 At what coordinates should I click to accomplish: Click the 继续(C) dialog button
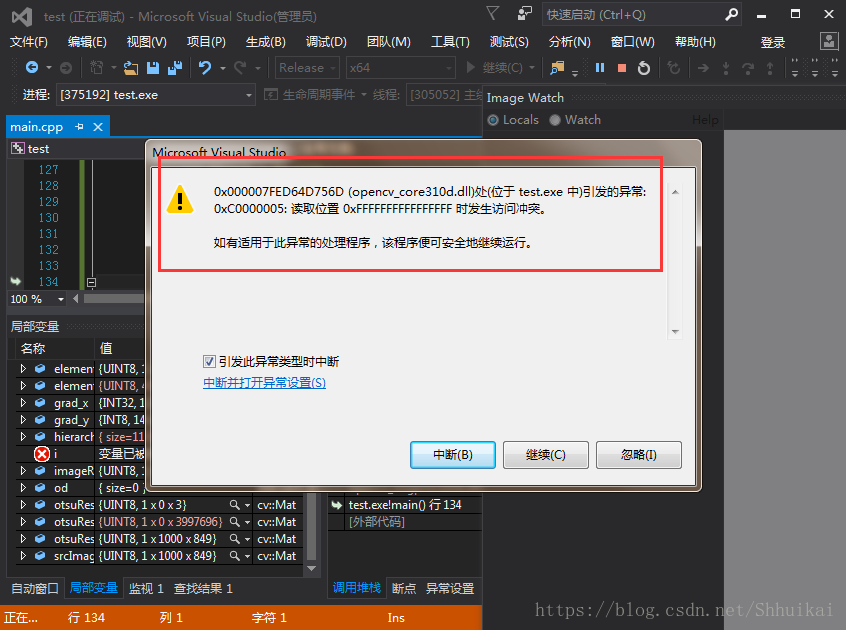point(545,455)
